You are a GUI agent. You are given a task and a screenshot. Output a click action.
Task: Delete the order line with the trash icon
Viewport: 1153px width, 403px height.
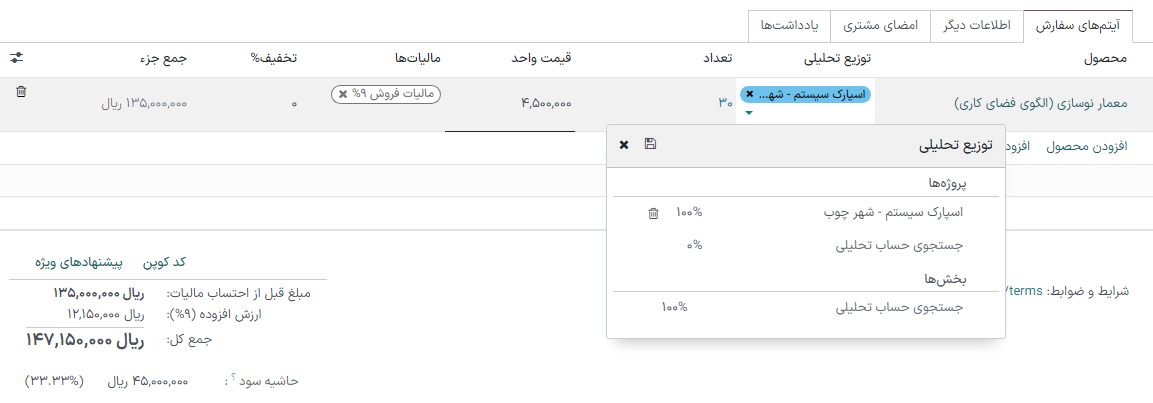pos(21,92)
